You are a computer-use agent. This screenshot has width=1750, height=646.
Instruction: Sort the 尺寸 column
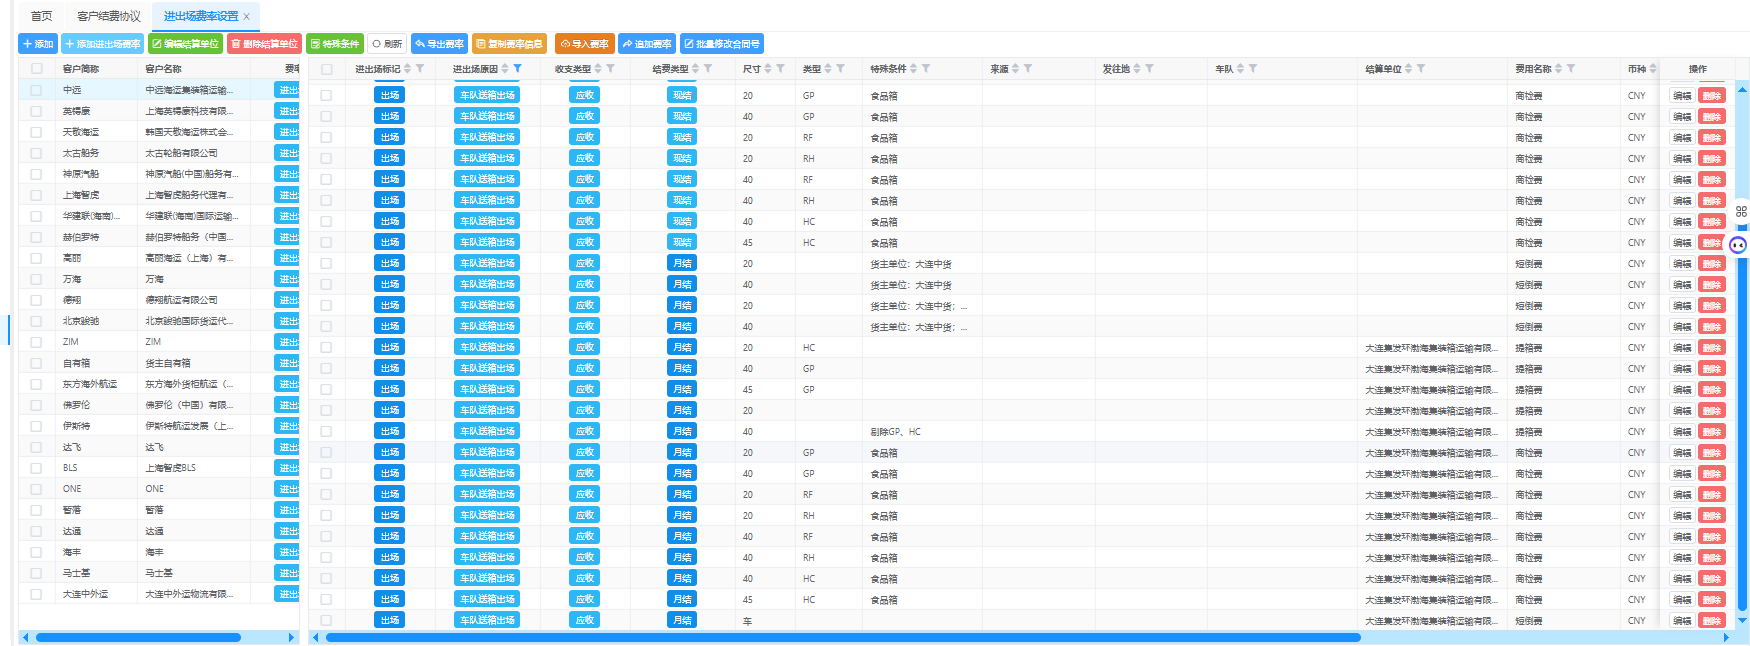(x=767, y=69)
